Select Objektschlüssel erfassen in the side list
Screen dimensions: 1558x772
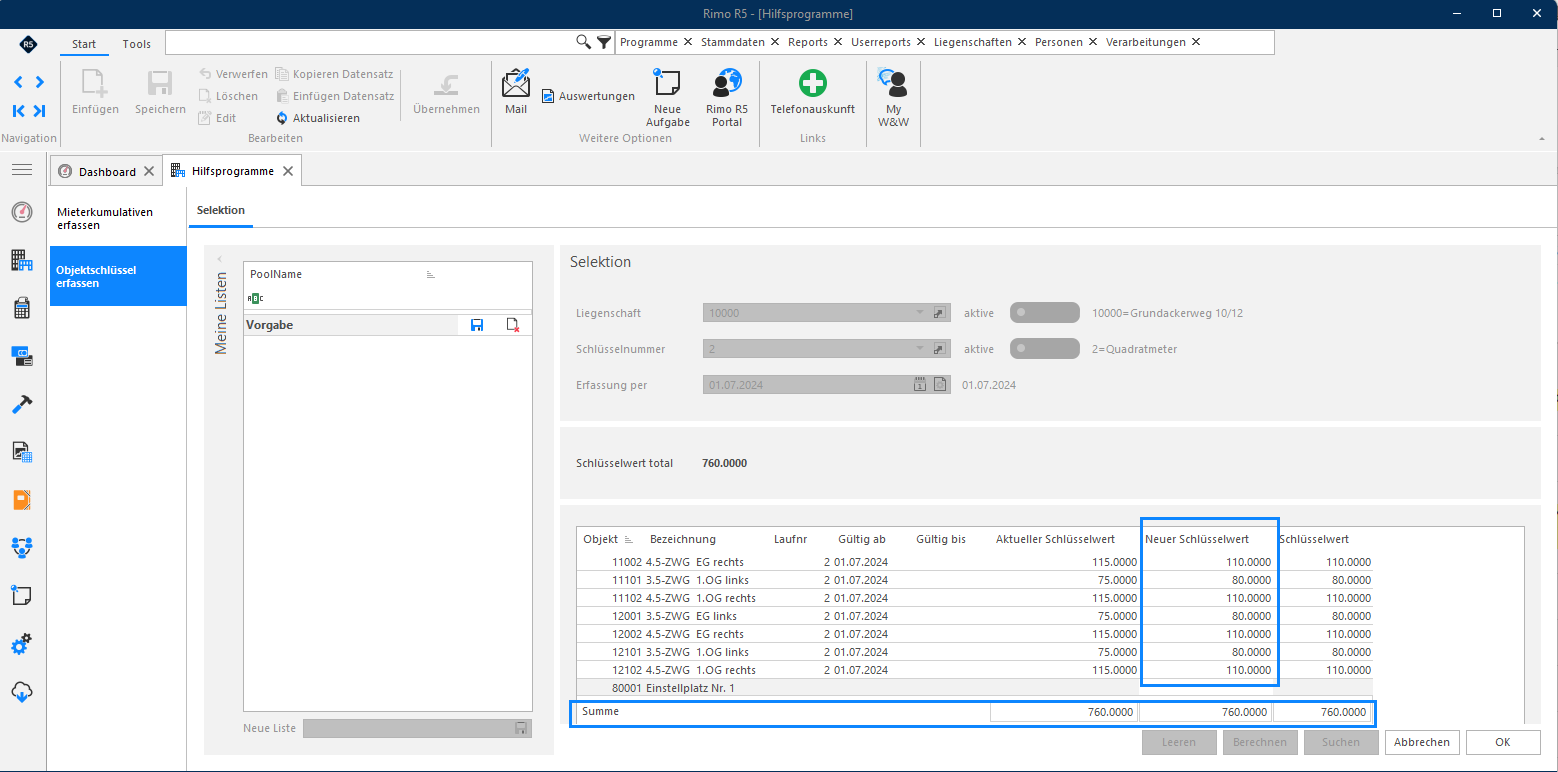[x=118, y=276]
